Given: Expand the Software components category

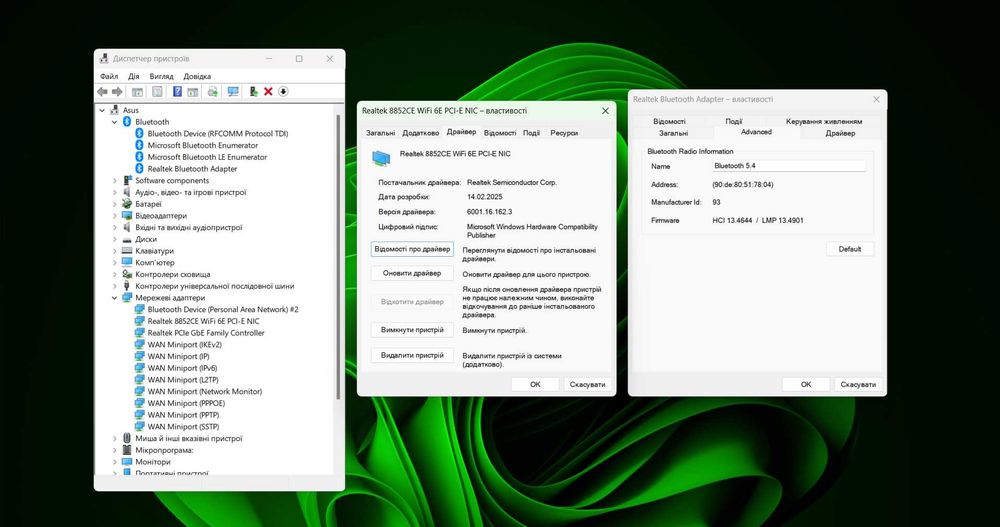Looking at the screenshot, I should pyautogui.click(x=114, y=181).
